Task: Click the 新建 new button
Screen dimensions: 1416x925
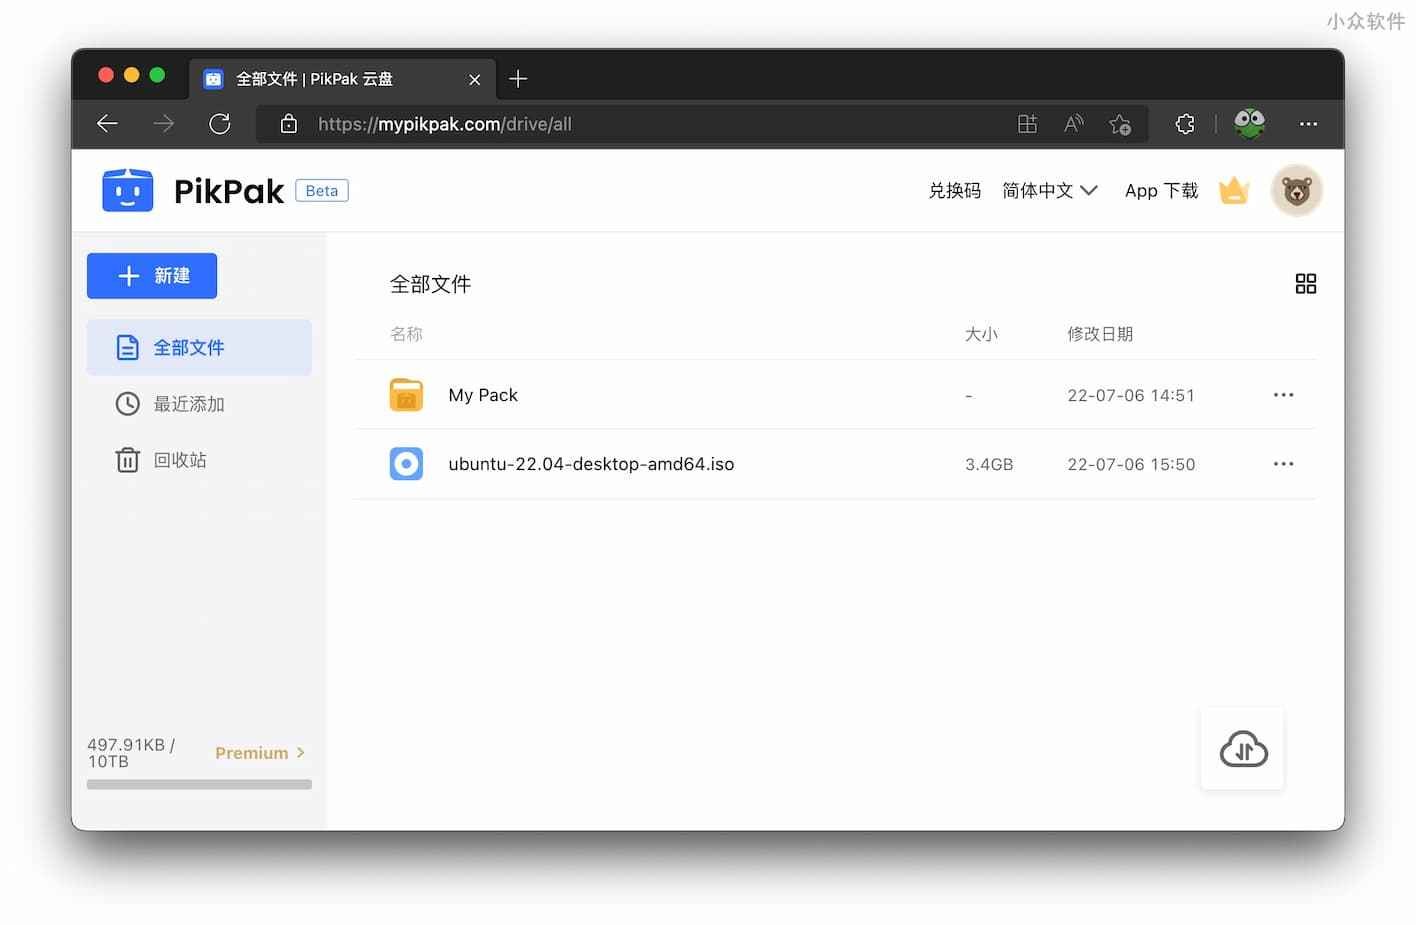Action: (152, 276)
